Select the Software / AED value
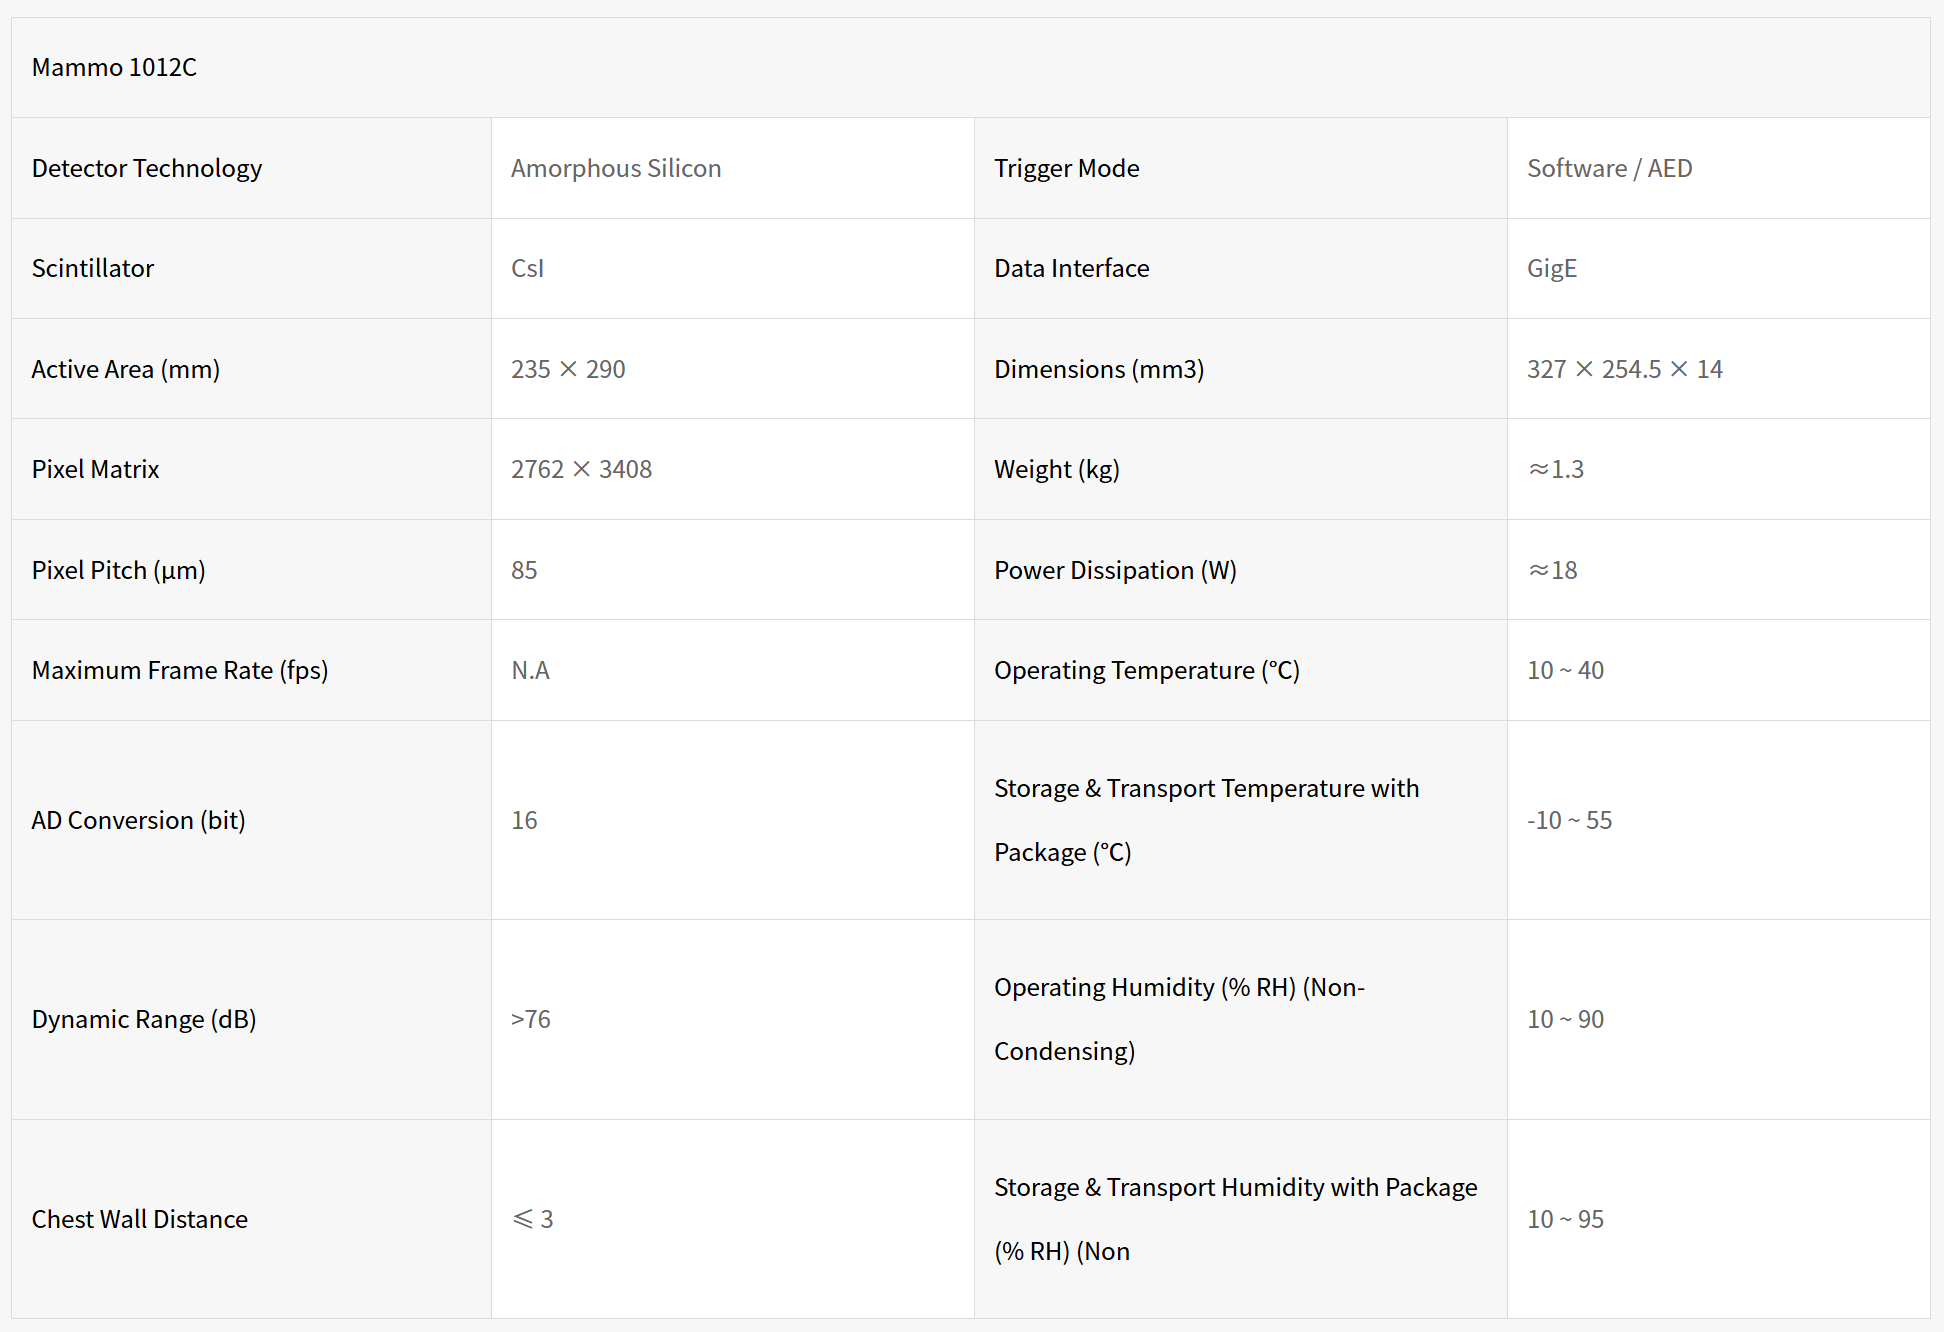1944x1332 pixels. (1609, 168)
